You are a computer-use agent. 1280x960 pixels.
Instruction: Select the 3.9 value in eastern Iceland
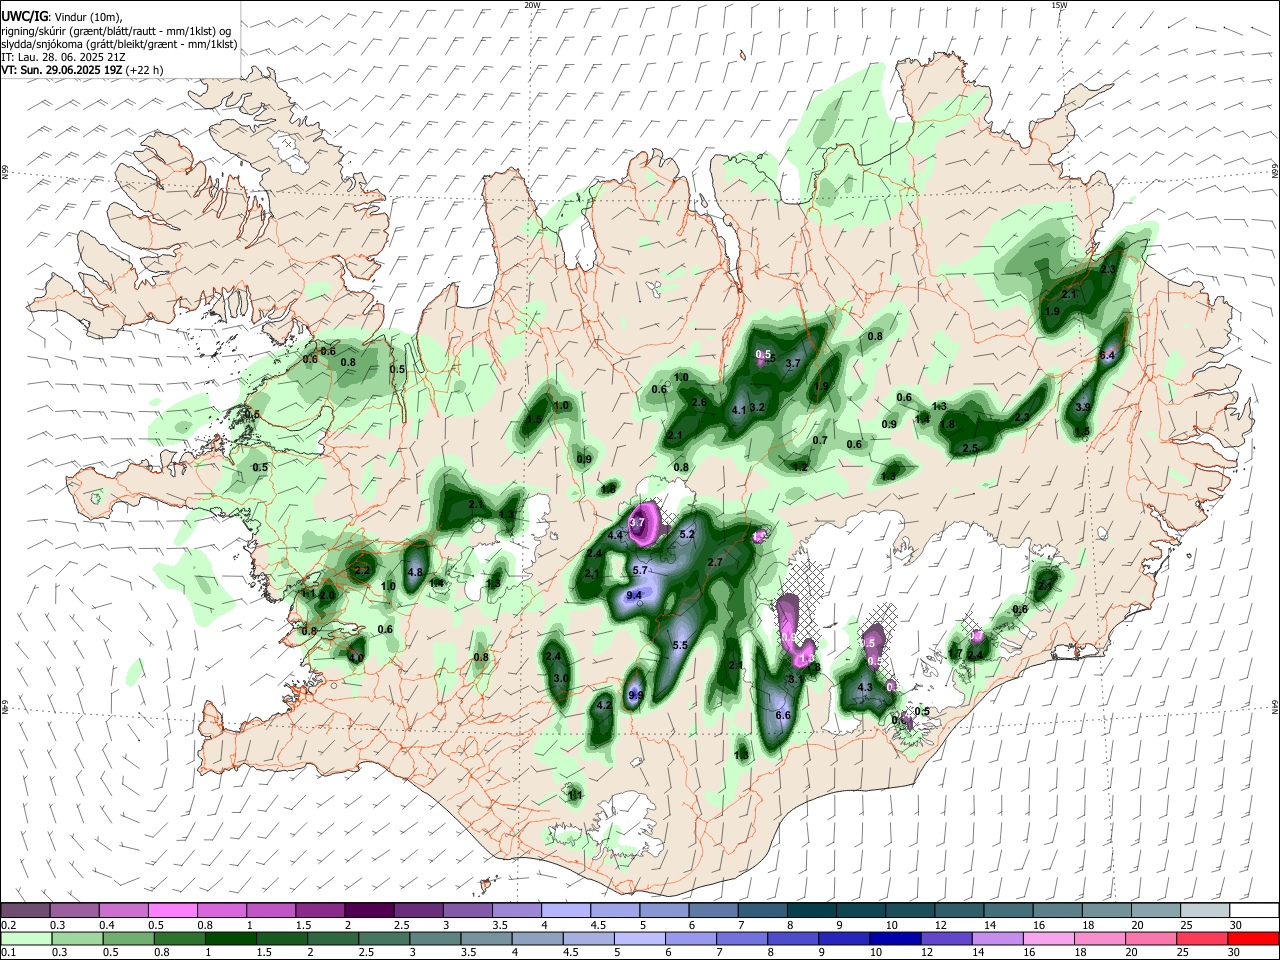pos(1083,408)
